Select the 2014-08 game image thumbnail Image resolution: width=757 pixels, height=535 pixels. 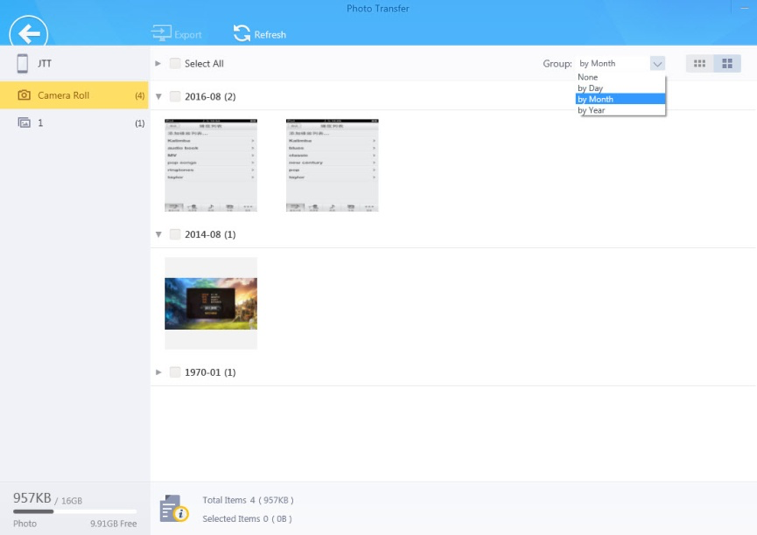click(x=211, y=303)
